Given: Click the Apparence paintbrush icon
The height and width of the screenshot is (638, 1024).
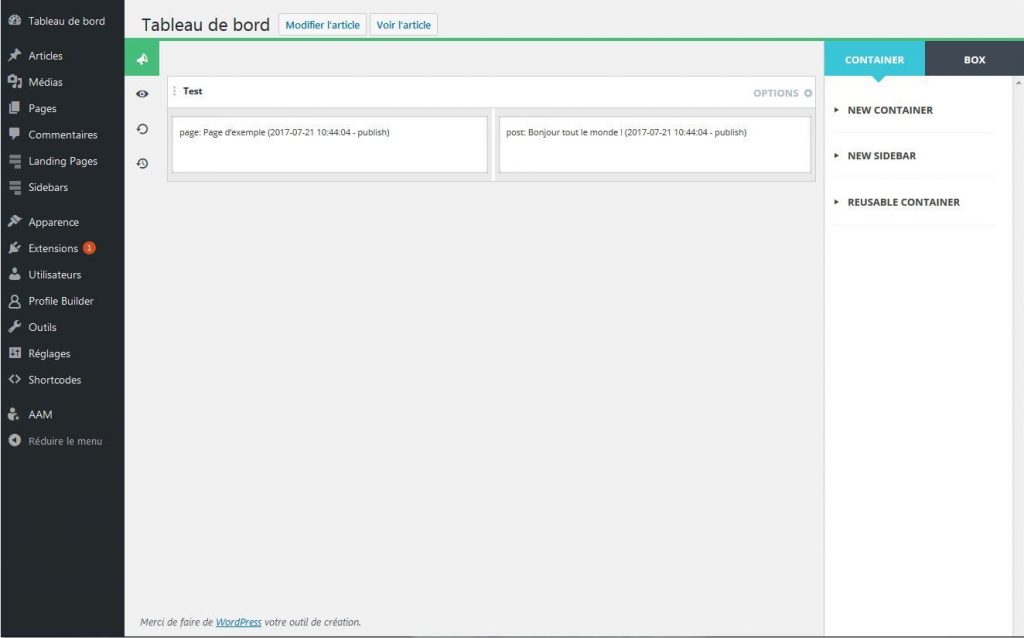Looking at the screenshot, I should coord(14,221).
